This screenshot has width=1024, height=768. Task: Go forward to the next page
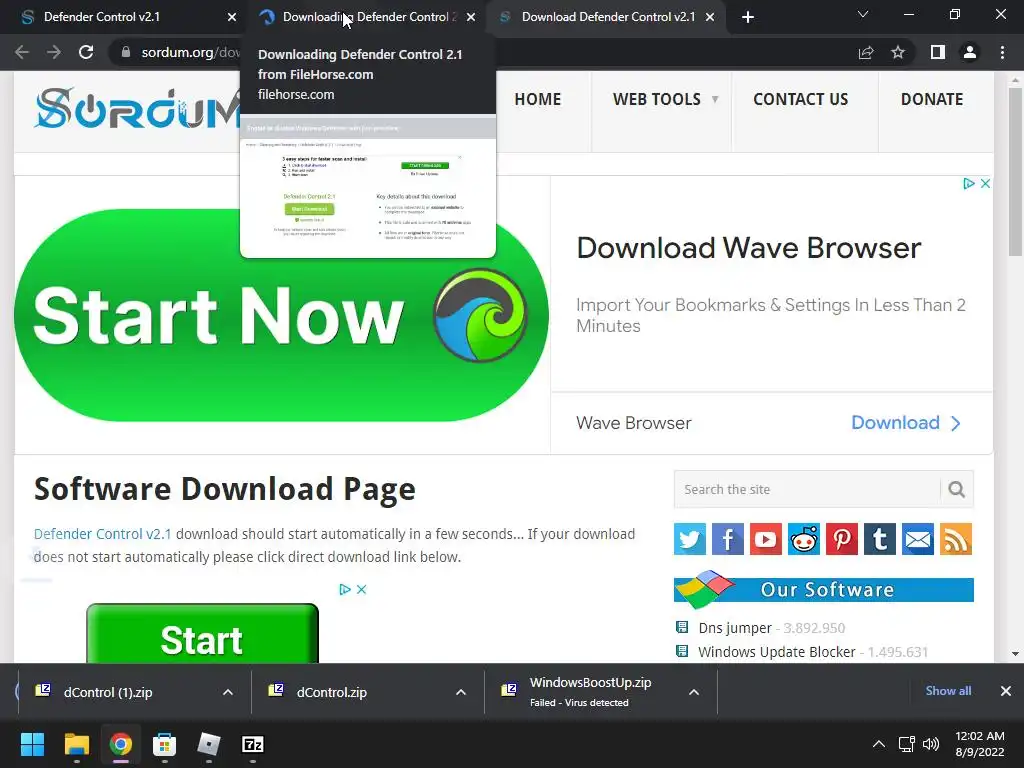pos(54,52)
